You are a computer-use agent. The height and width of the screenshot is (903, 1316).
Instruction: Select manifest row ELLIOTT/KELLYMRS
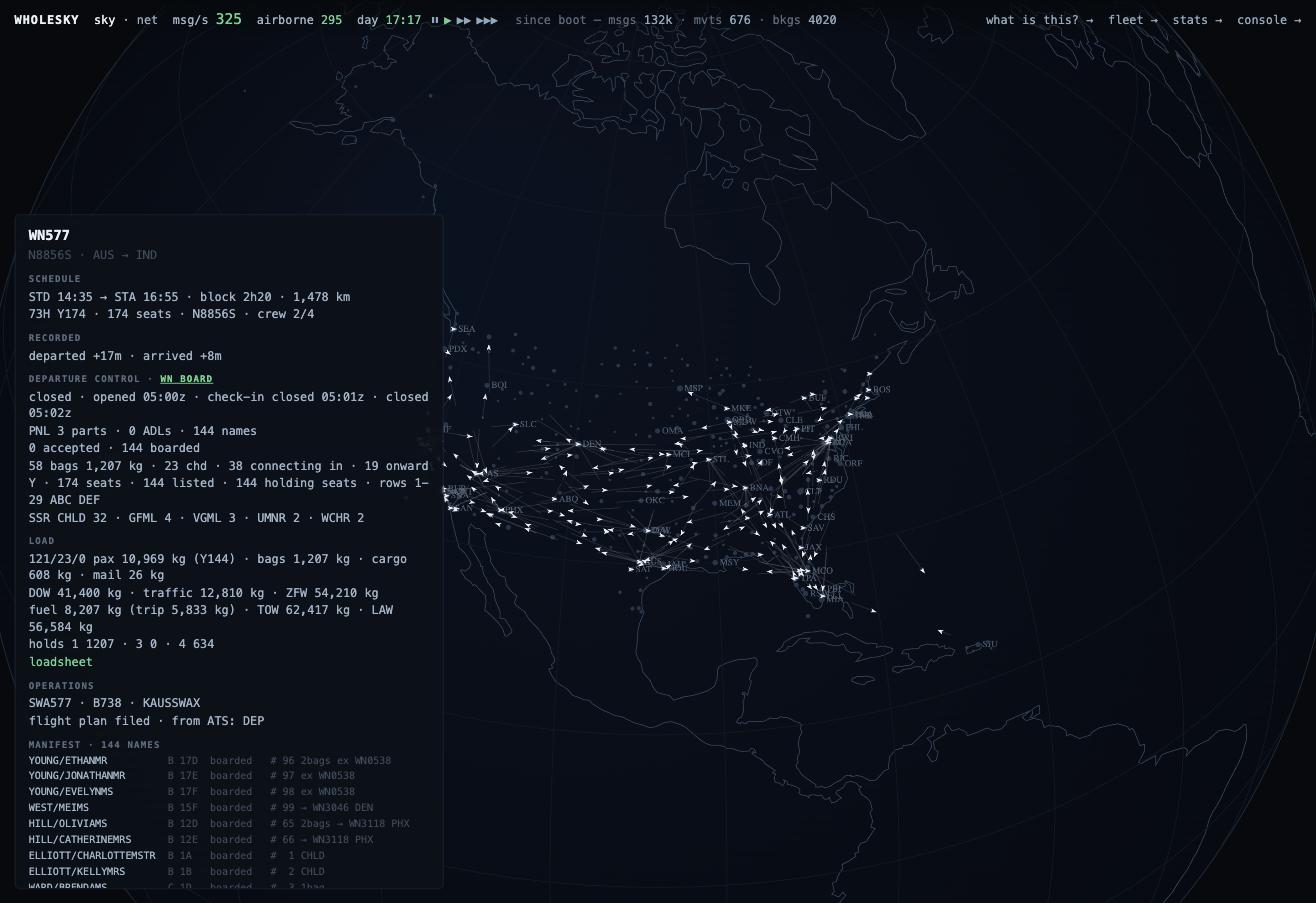pyautogui.click(x=228, y=872)
